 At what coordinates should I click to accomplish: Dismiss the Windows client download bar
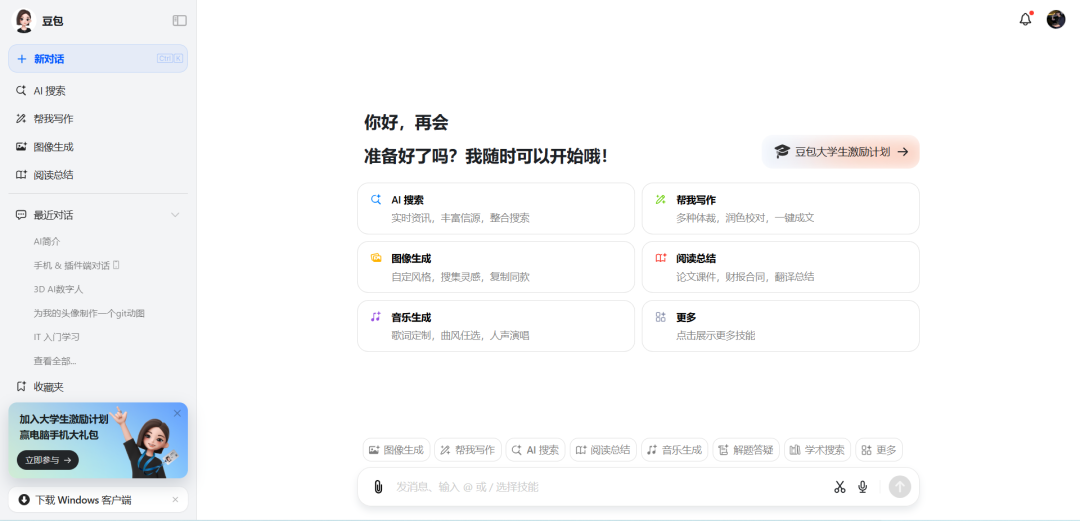[x=175, y=500]
